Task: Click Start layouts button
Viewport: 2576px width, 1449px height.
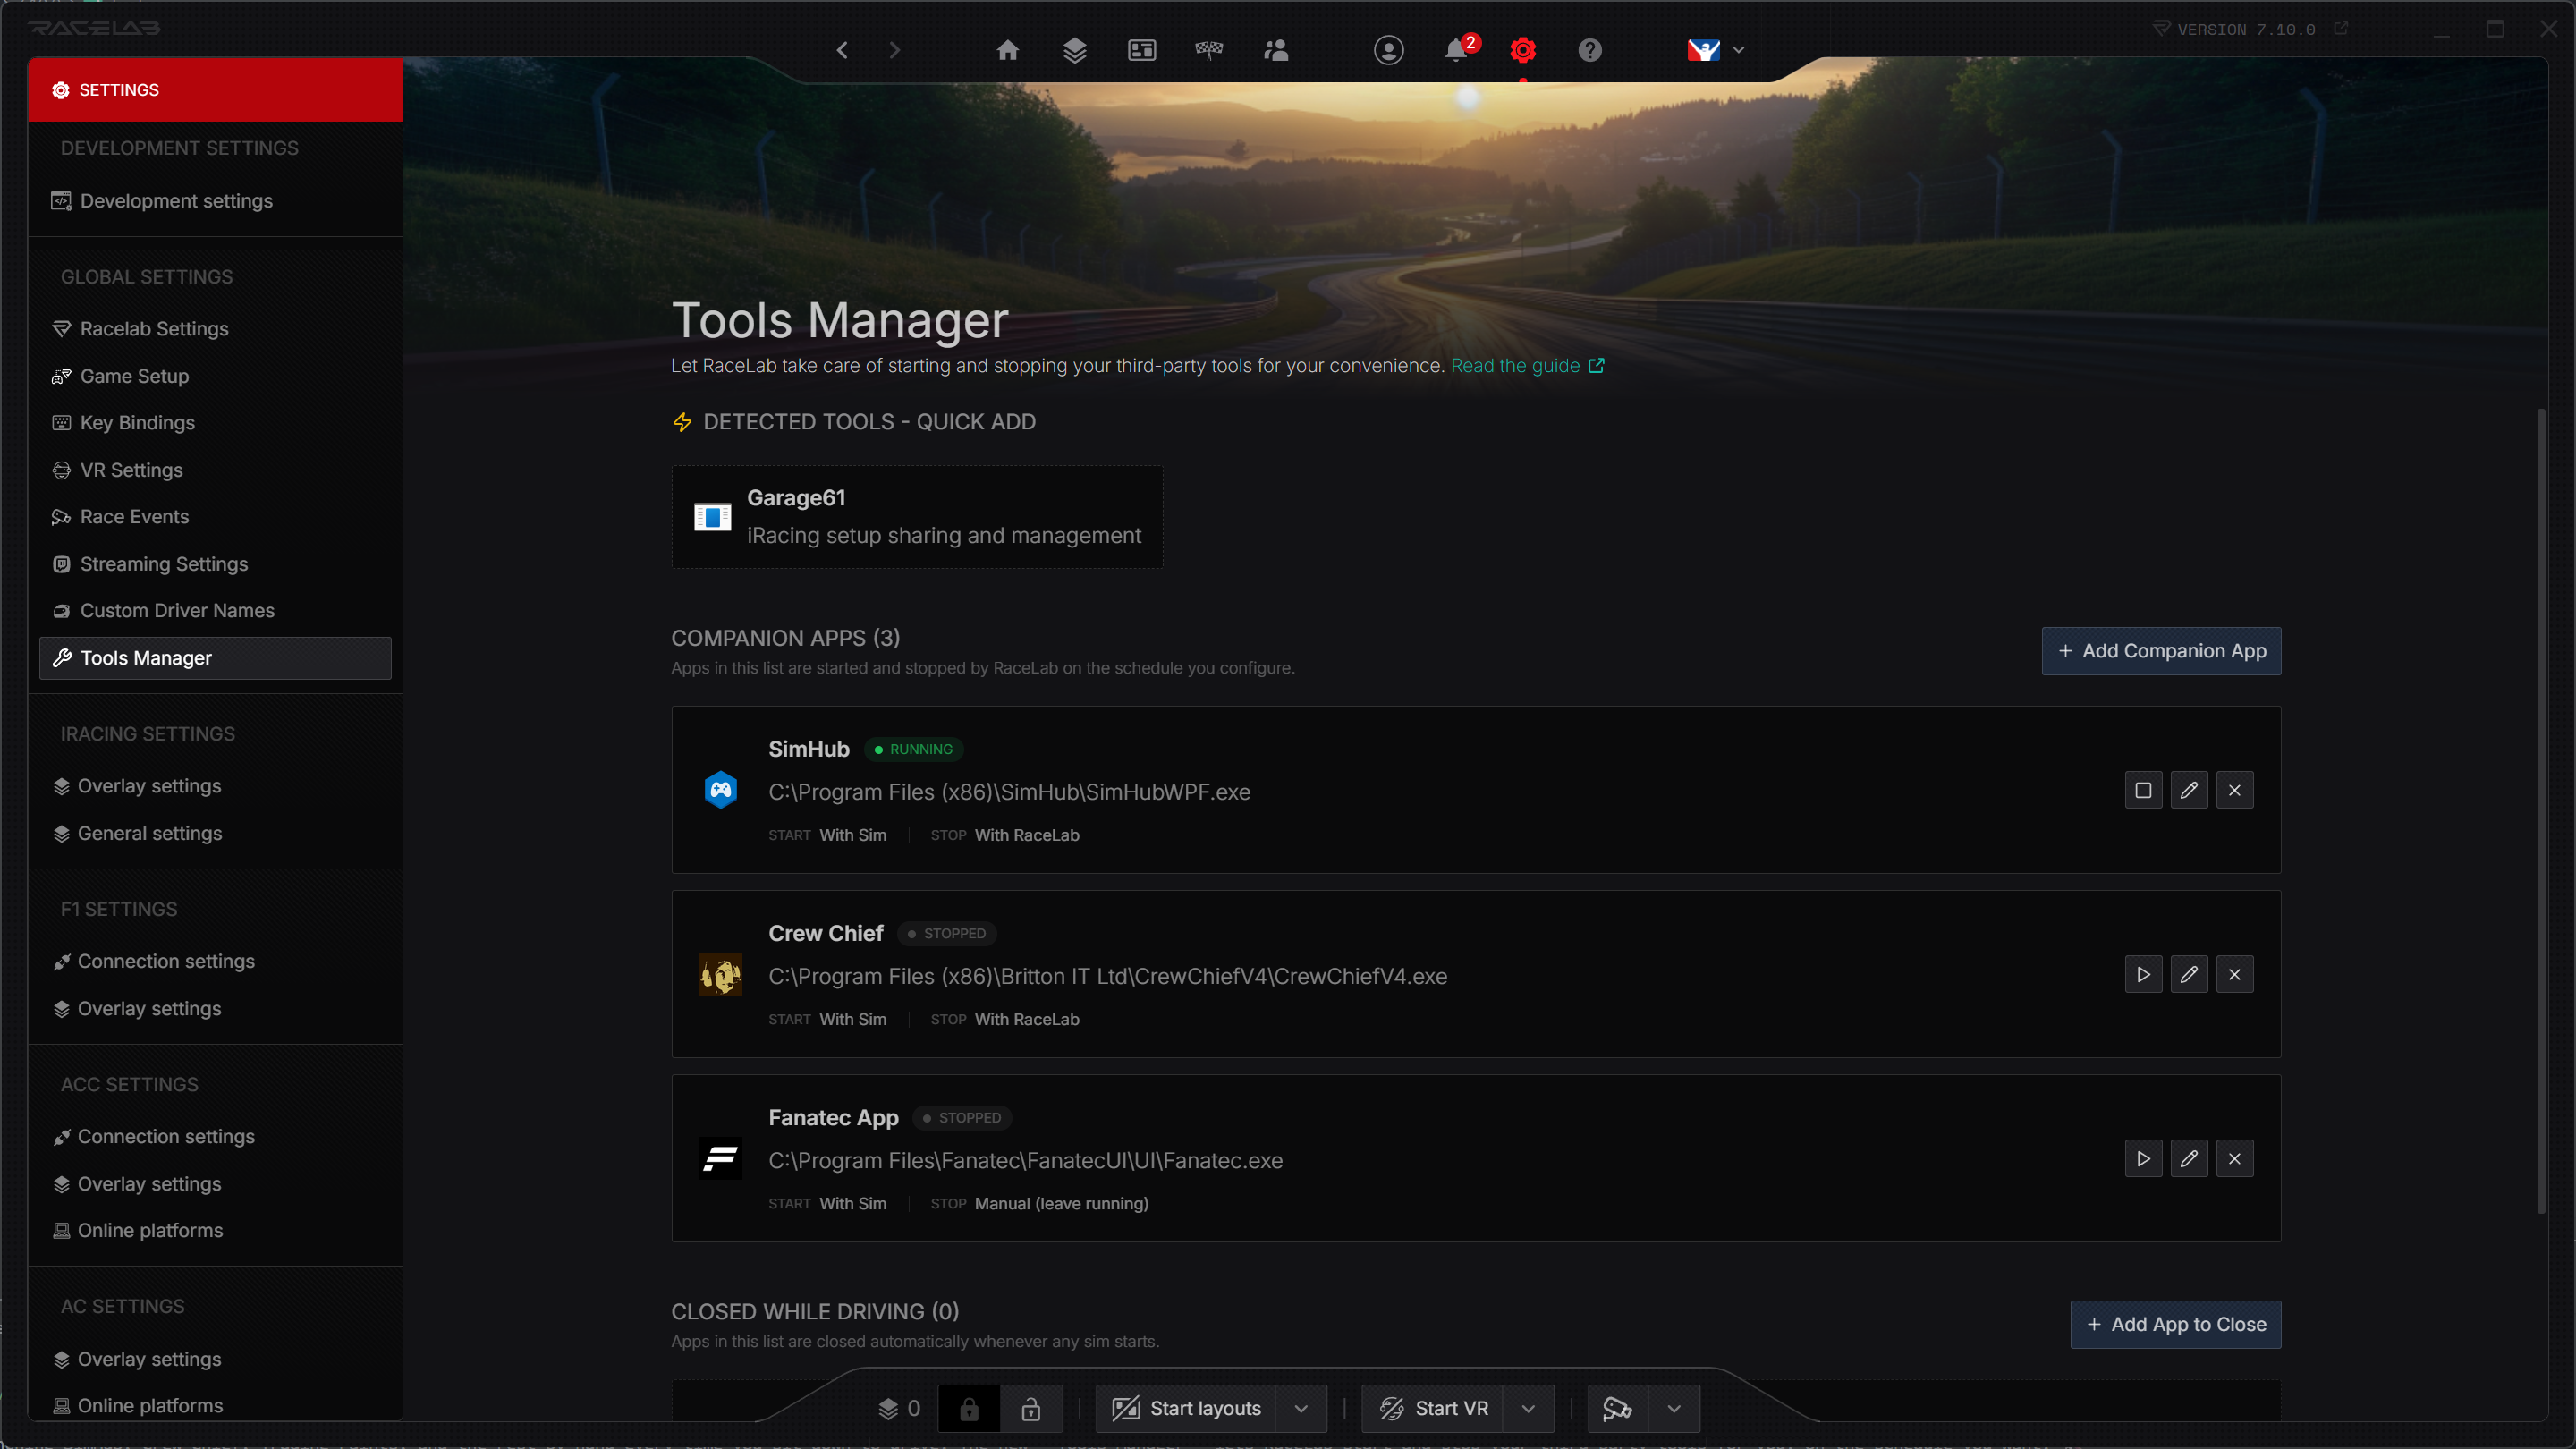Action: (1186, 1409)
